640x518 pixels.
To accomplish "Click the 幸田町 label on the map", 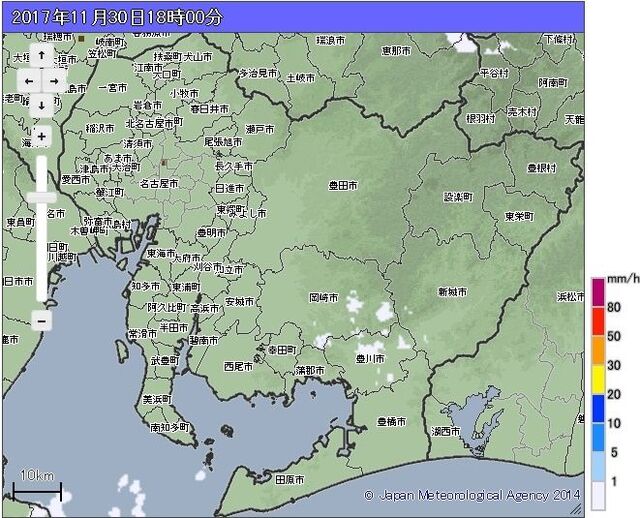I will (282, 350).
